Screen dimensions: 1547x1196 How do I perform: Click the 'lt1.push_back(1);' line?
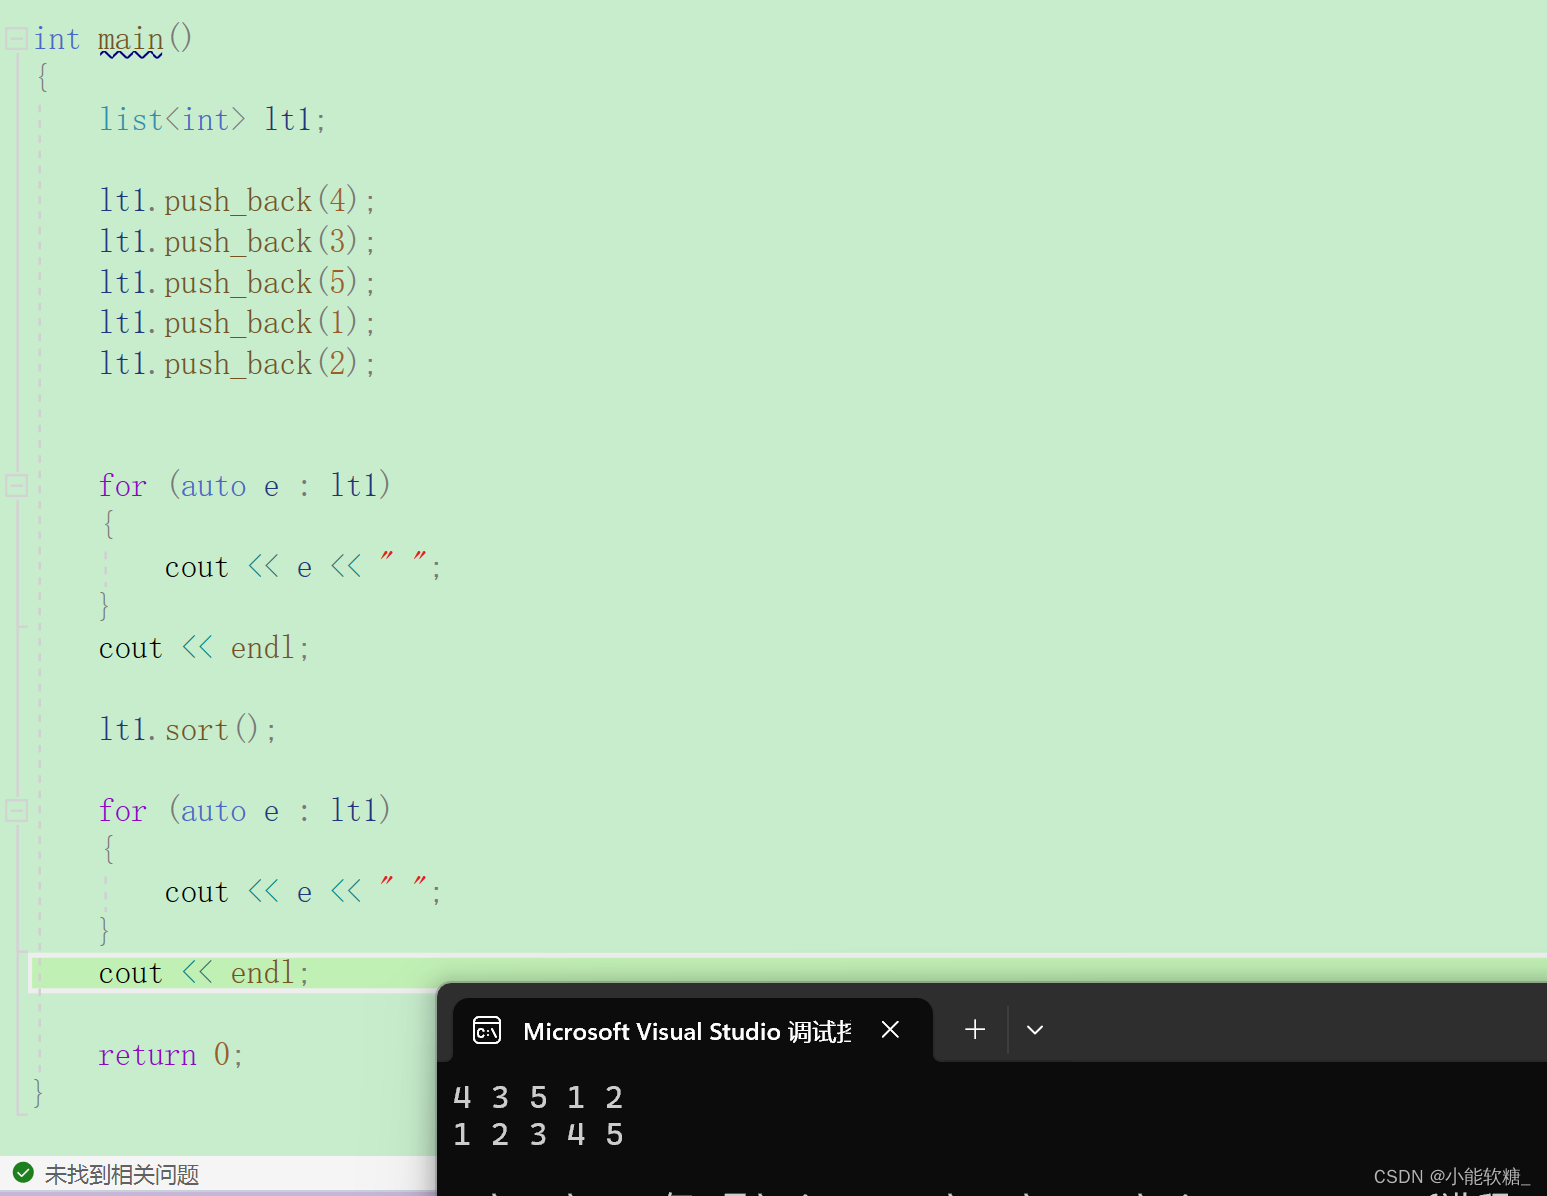pos(237,323)
